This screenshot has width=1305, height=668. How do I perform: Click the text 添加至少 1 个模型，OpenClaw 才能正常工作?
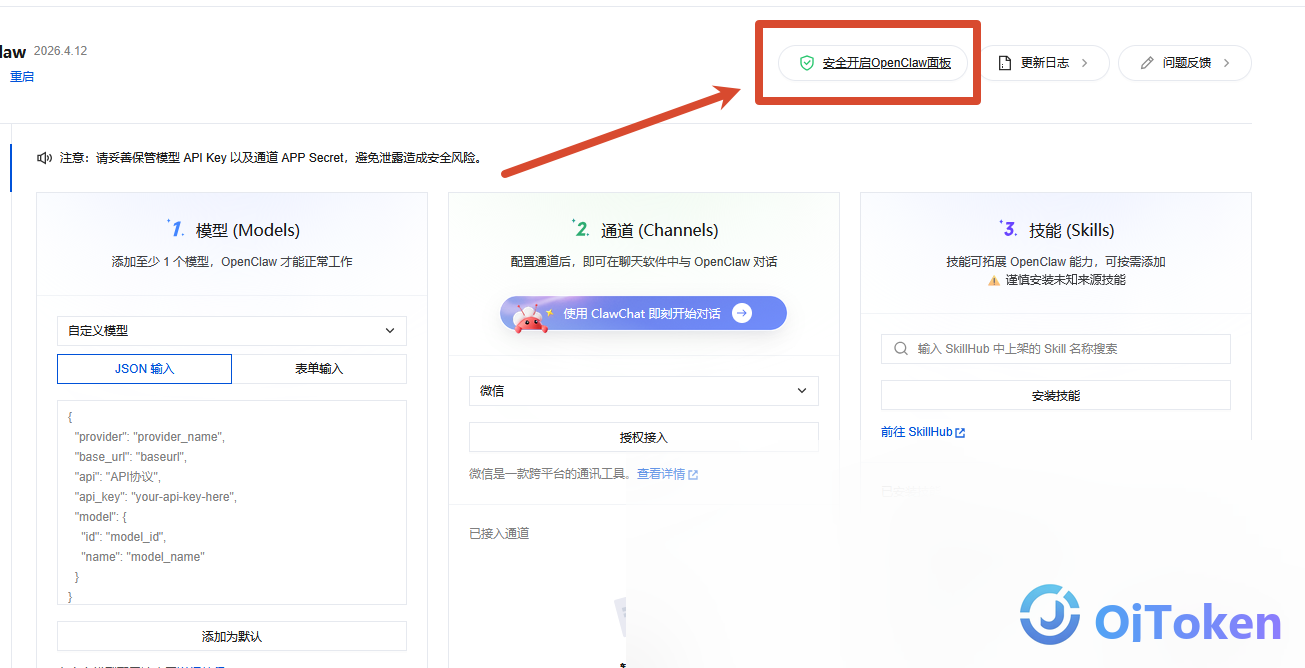(232, 262)
